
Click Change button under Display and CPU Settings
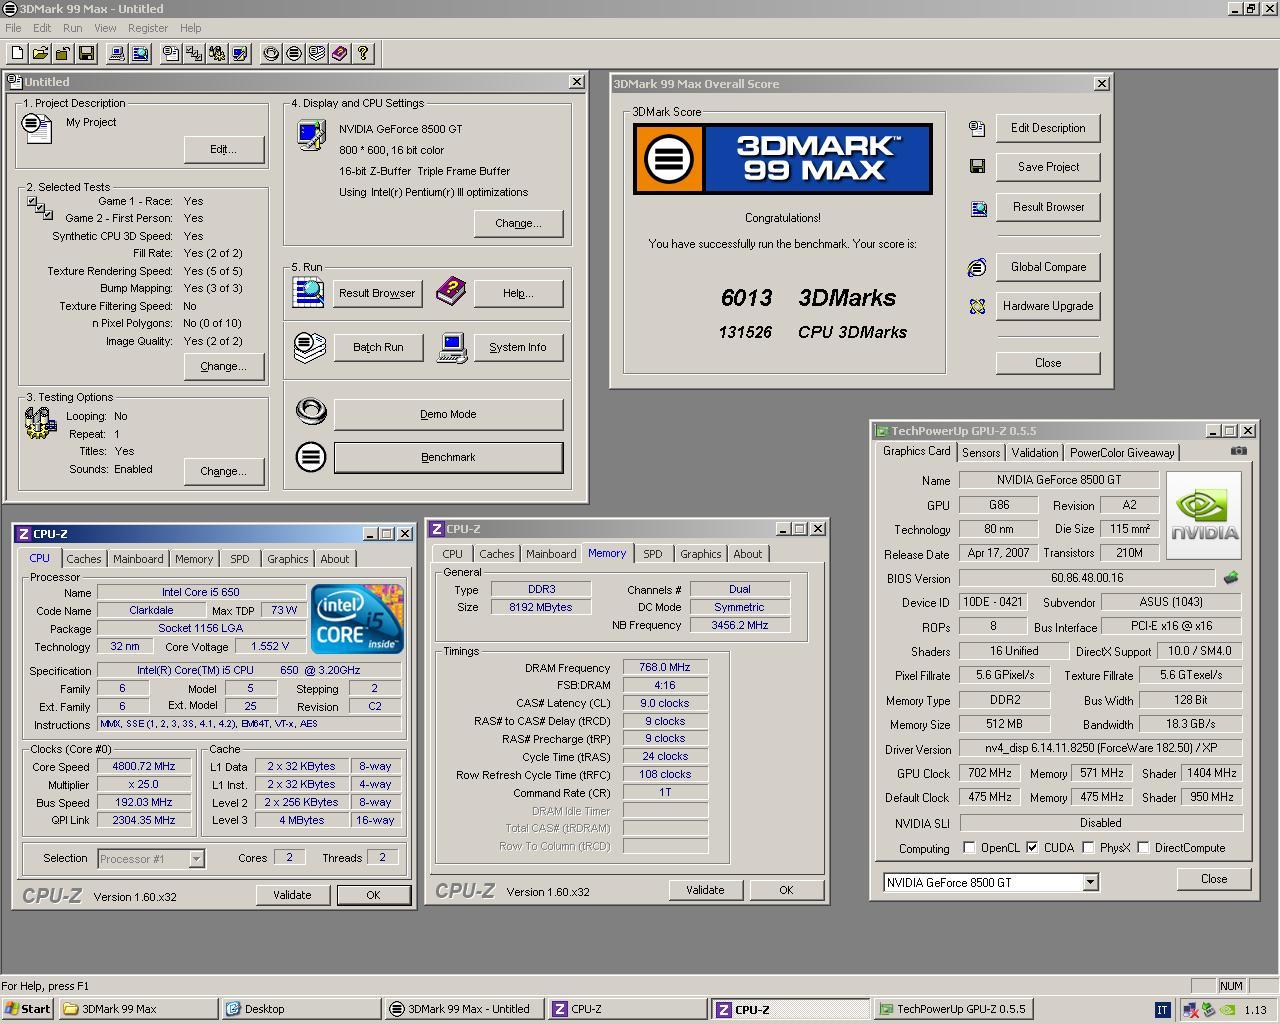pos(518,223)
